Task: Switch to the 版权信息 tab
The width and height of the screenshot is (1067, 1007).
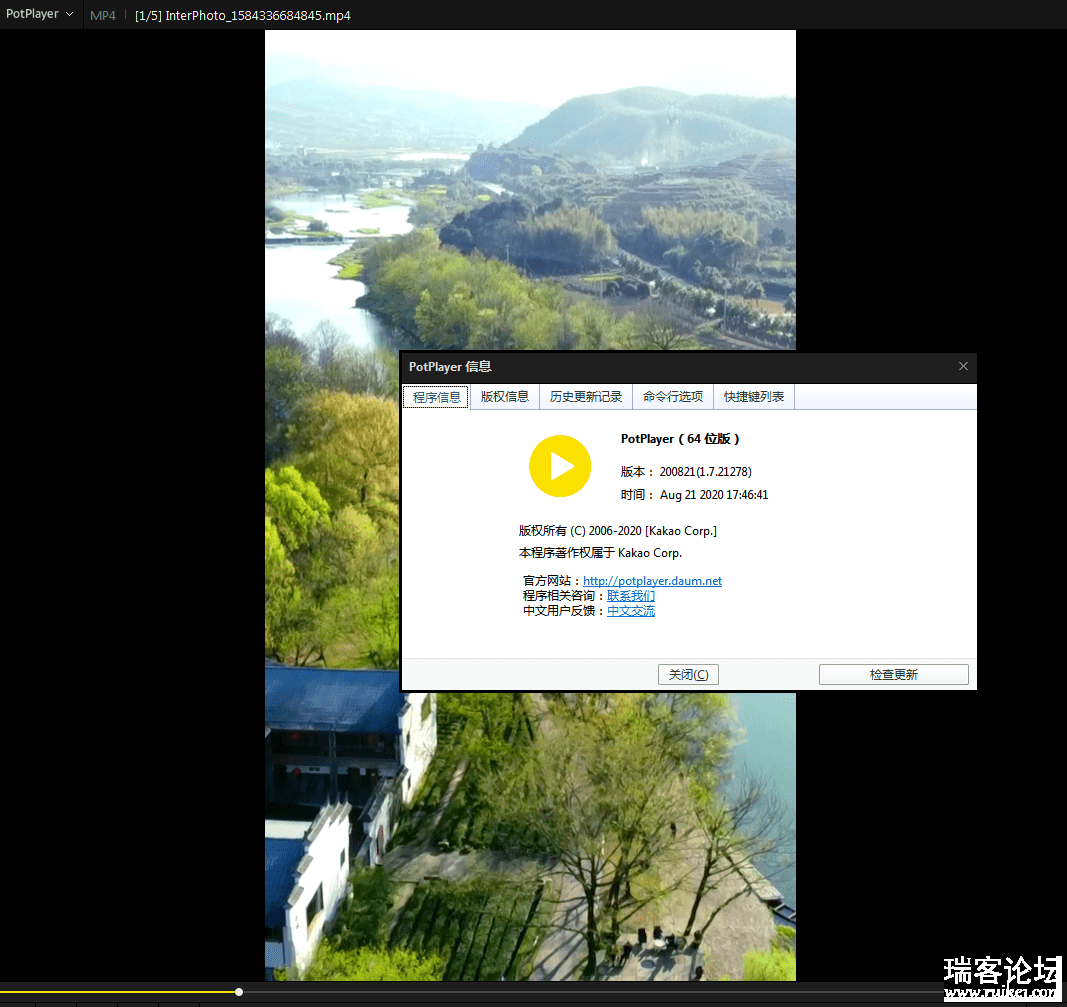Action: (x=504, y=397)
